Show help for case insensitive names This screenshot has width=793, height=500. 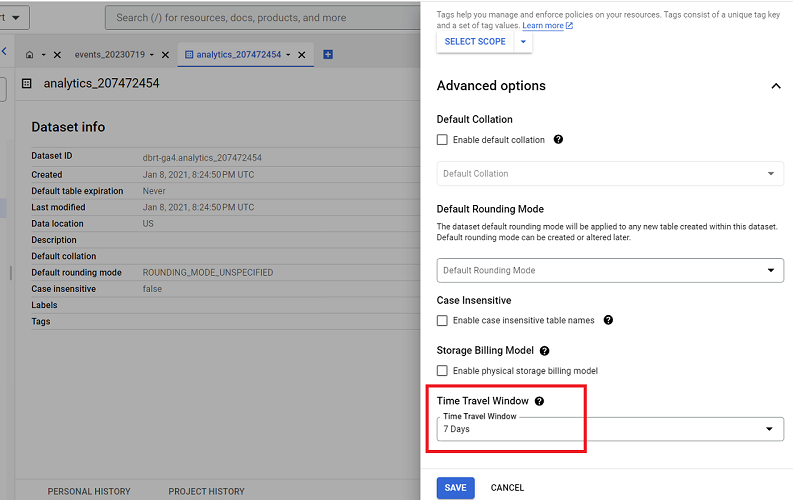[x=608, y=320]
